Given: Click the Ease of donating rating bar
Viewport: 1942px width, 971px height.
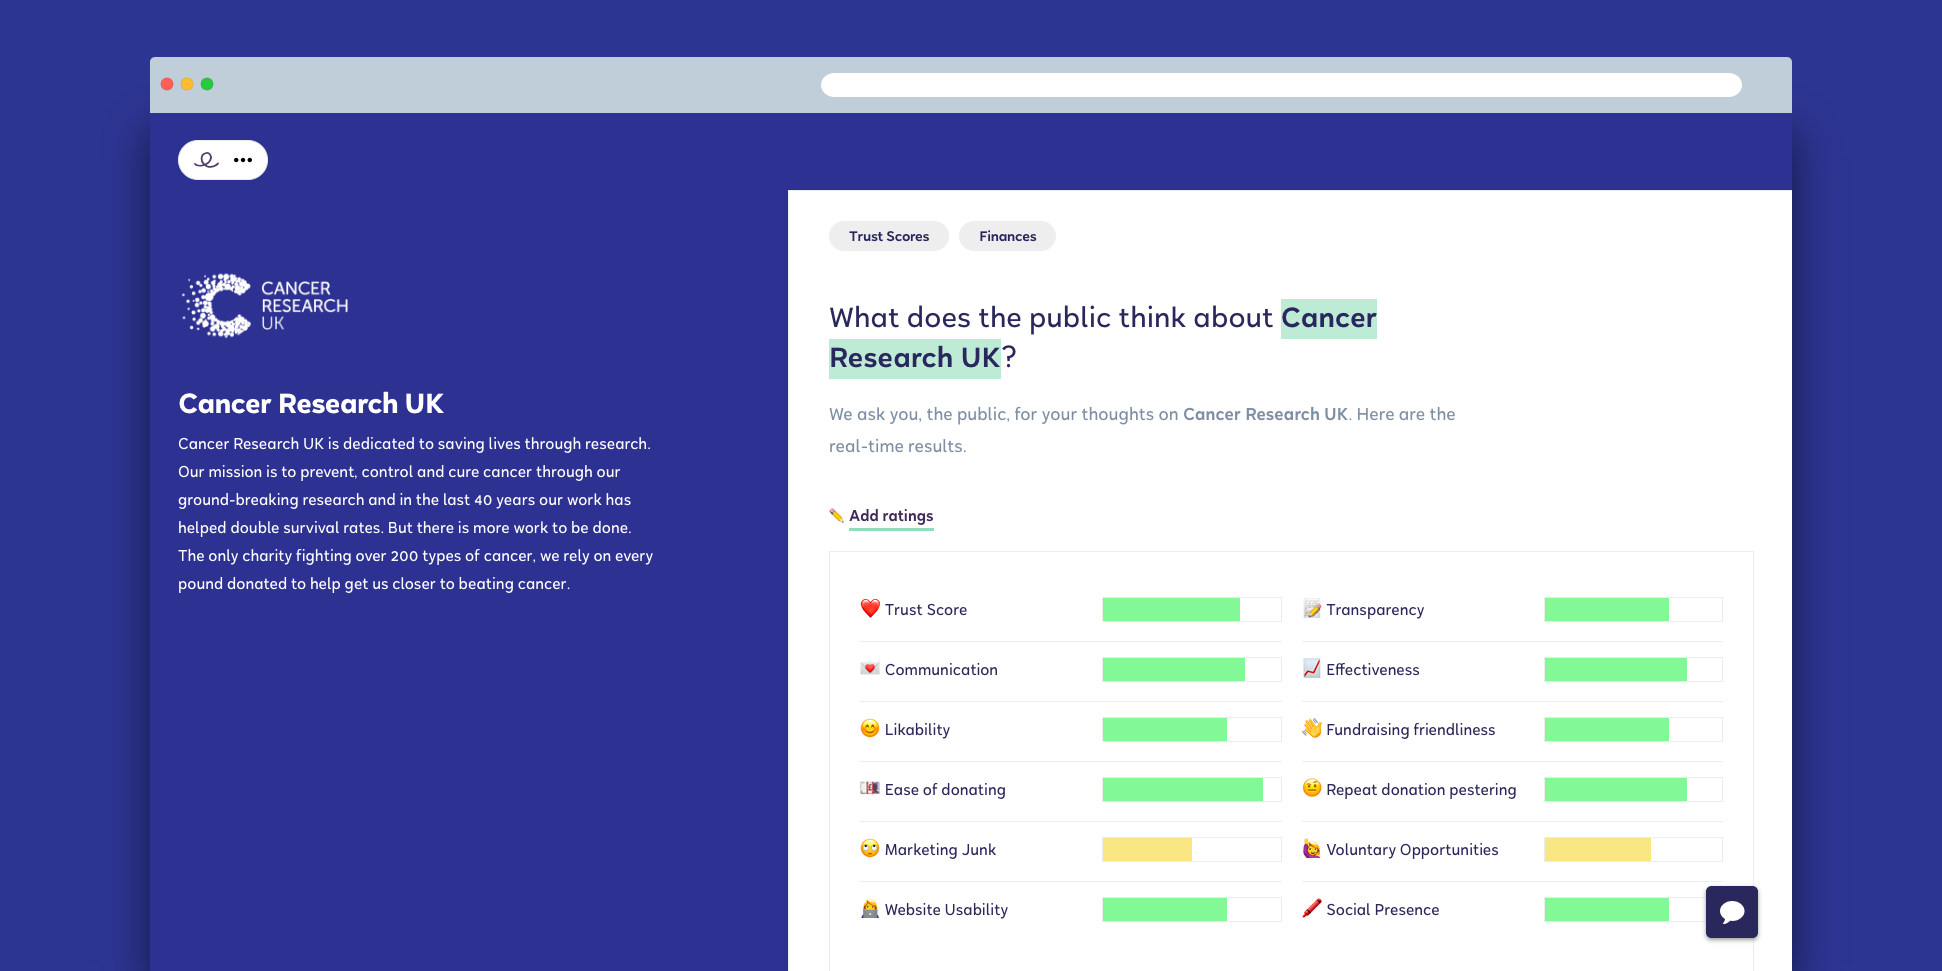Looking at the screenshot, I should 1192,789.
